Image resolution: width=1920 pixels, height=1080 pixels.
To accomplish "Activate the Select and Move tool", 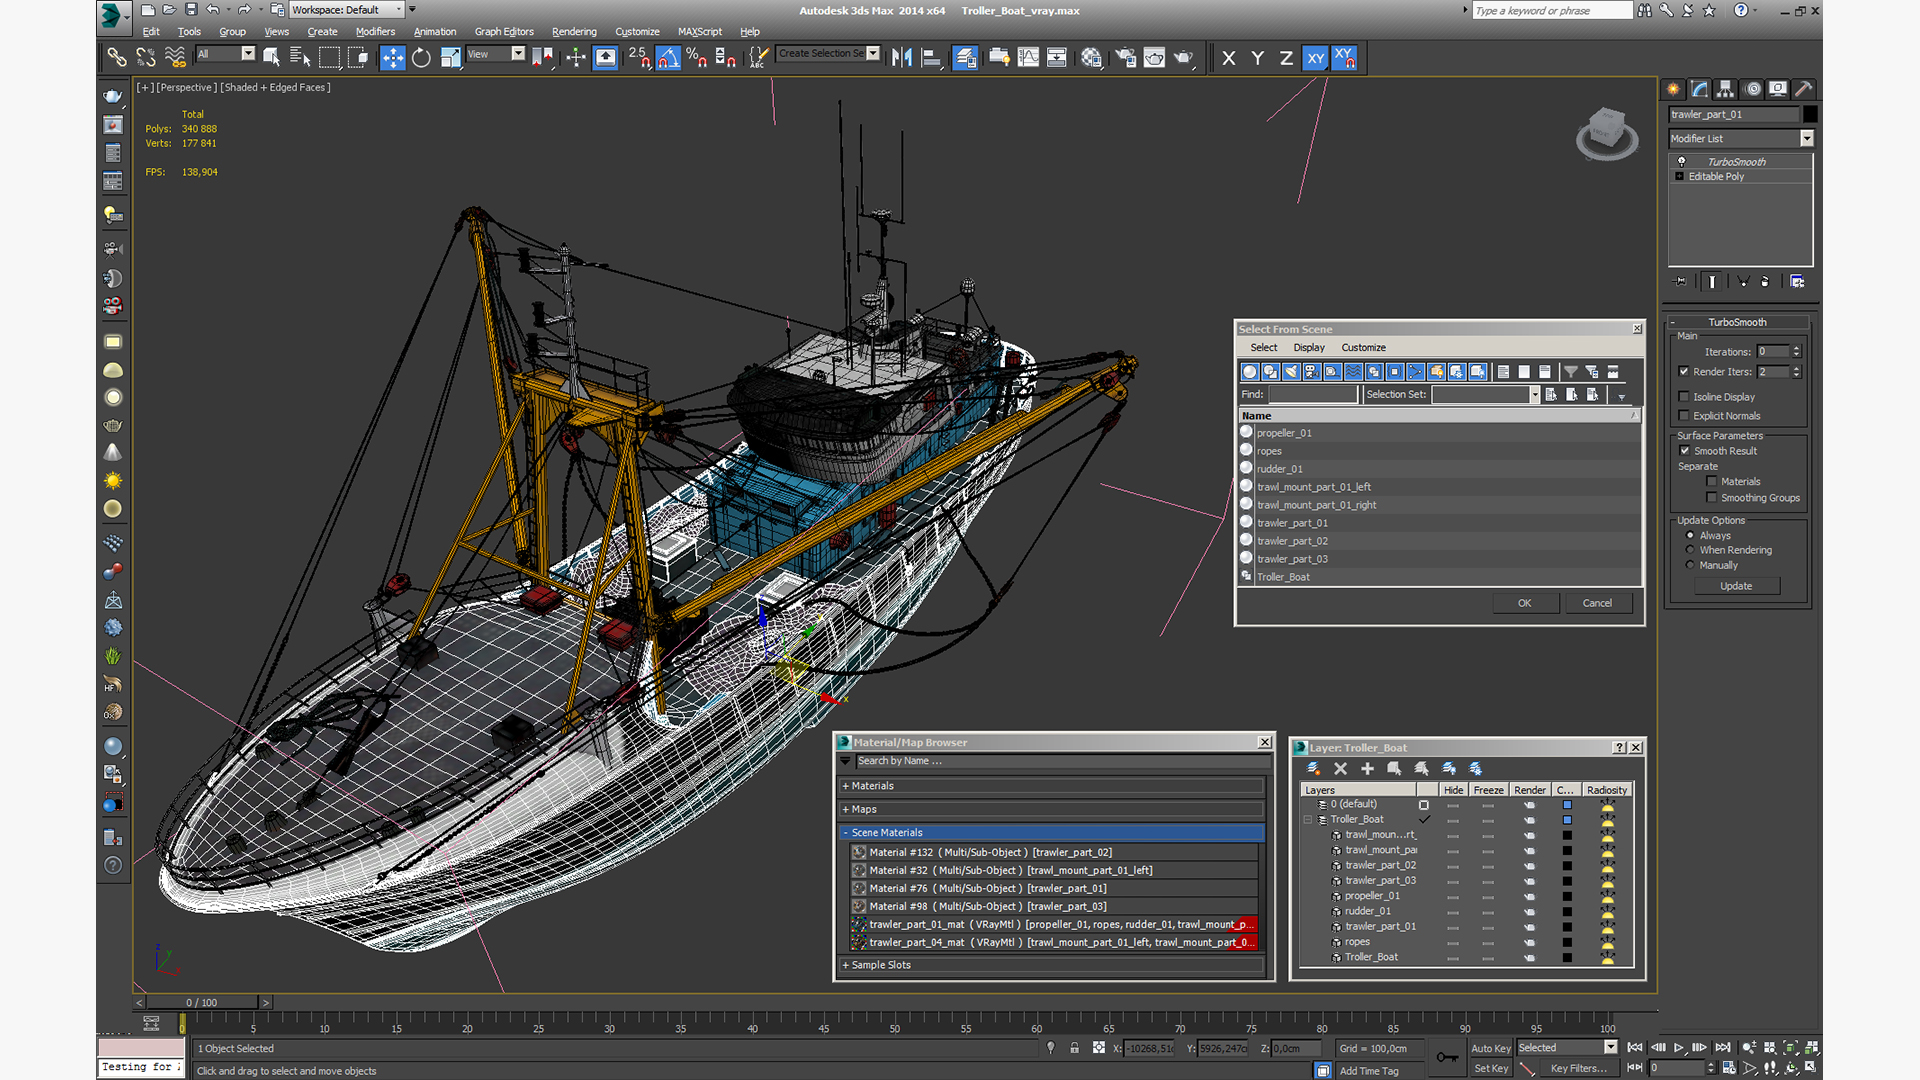I will click(x=392, y=57).
